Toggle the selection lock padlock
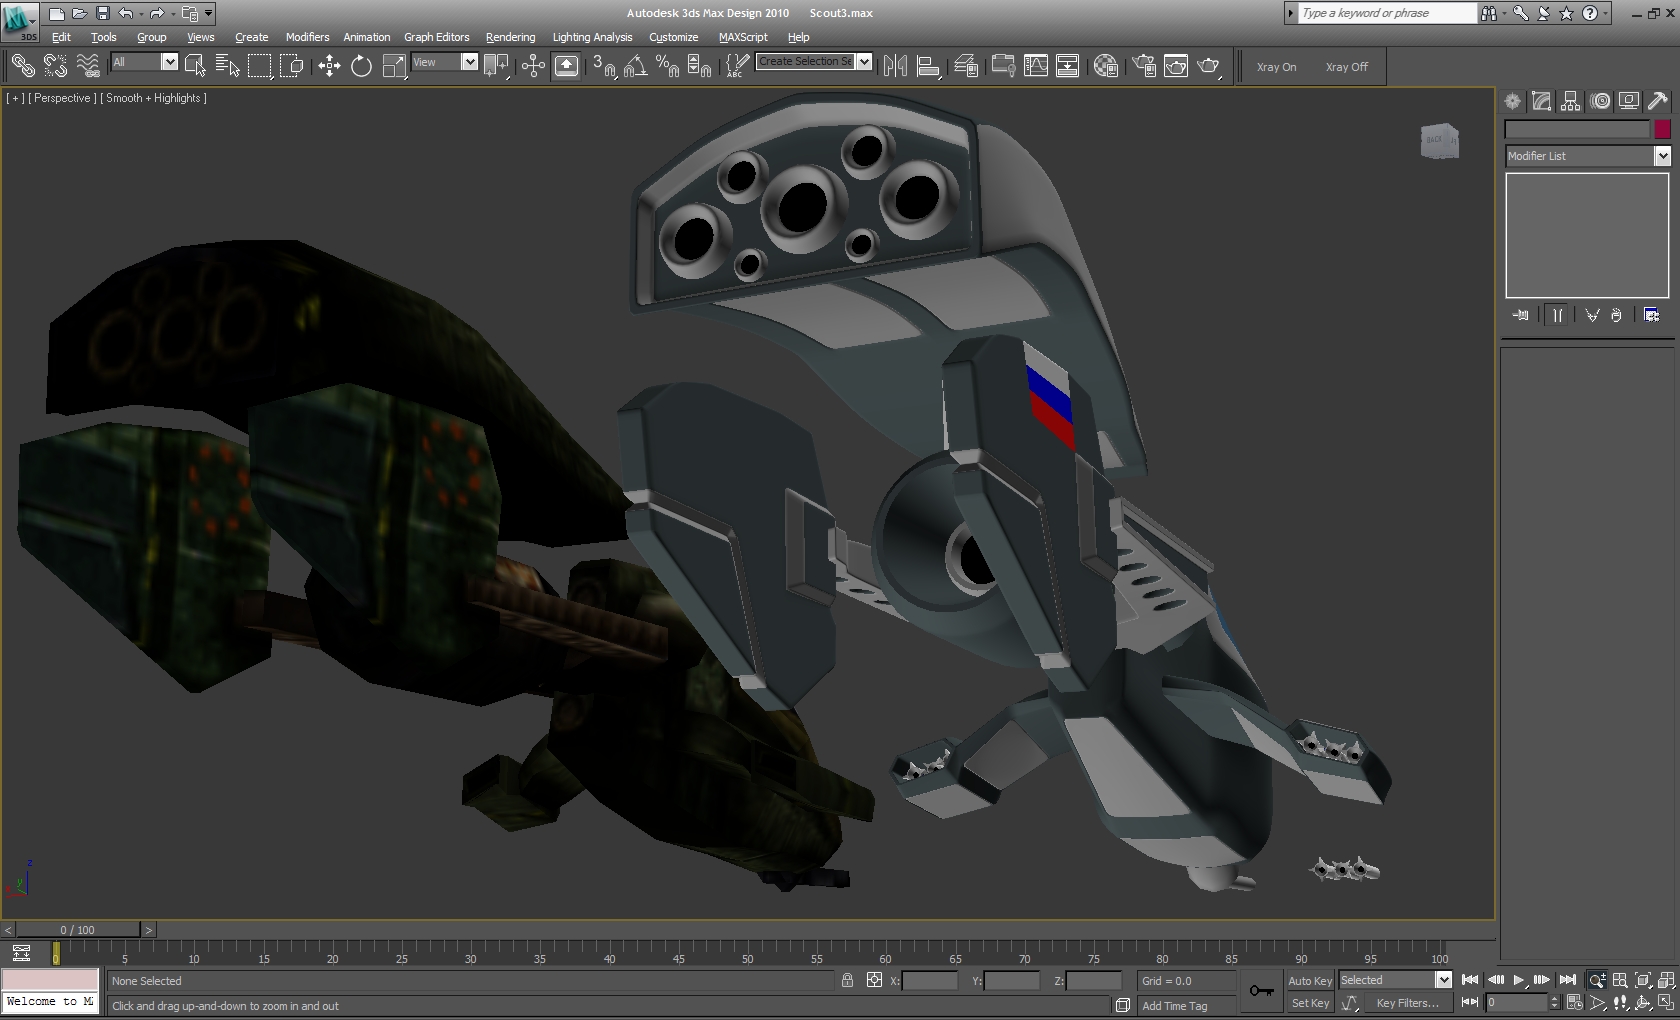The image size is (1680, 1020). pyautogui.click(x=847, y=981)
